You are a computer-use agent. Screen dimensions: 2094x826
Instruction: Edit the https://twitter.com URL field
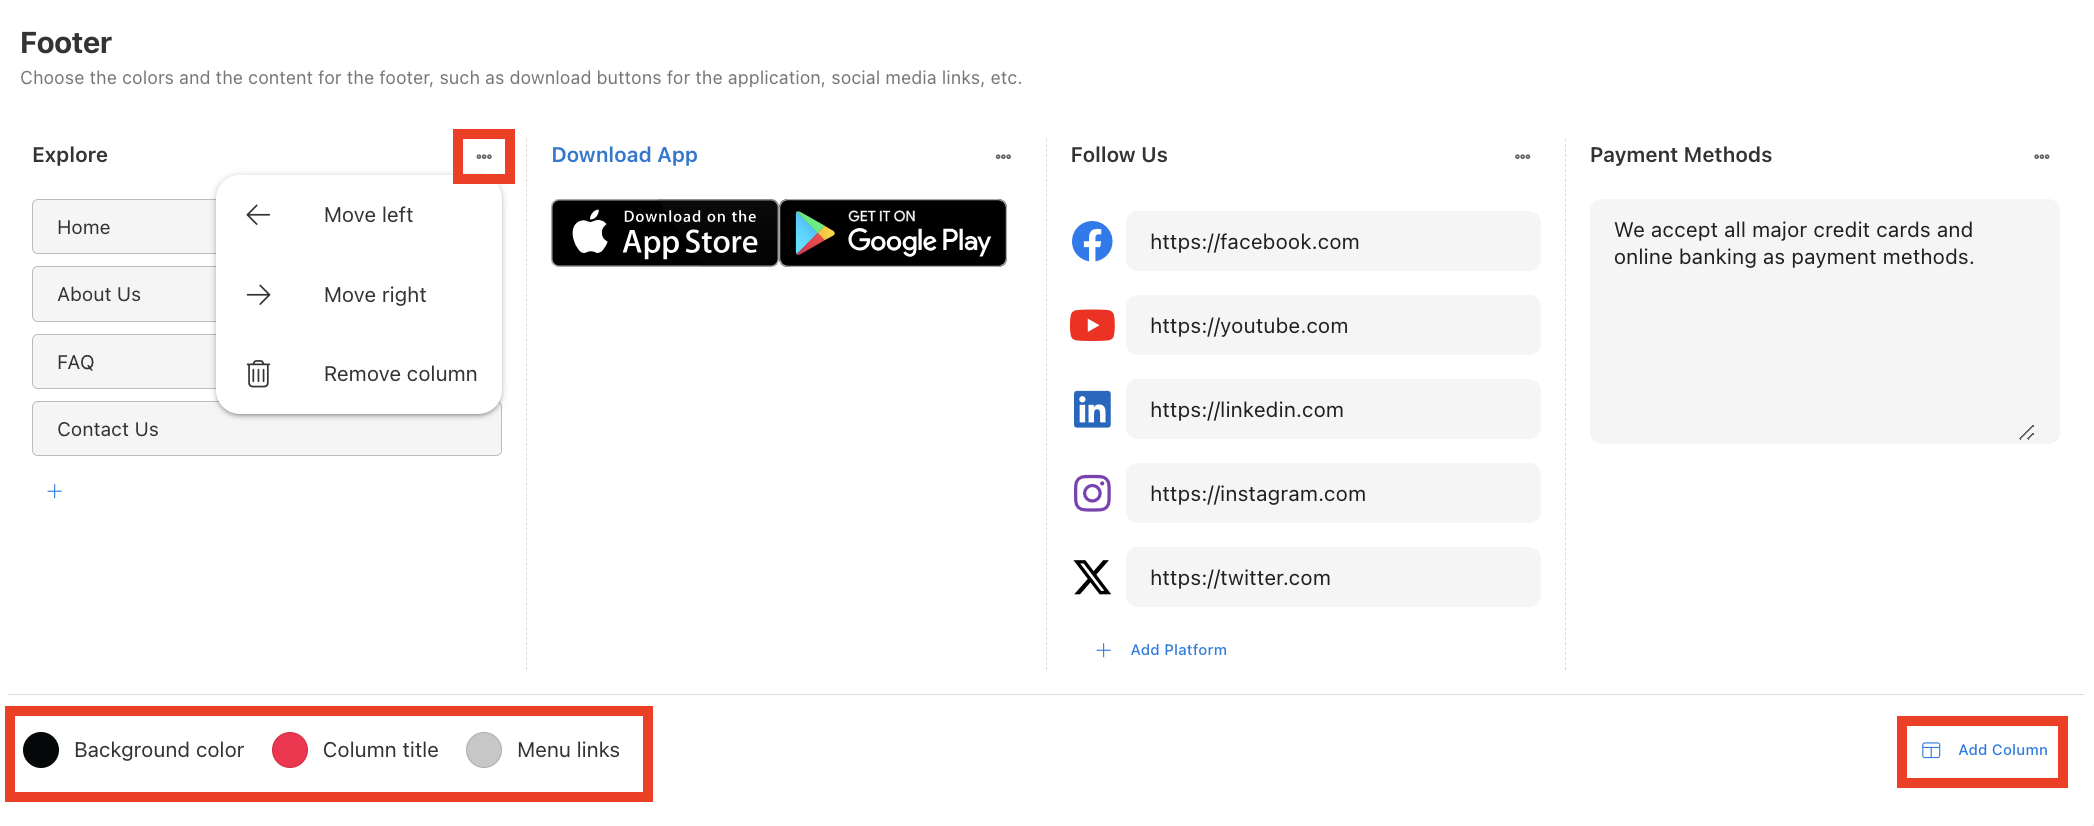coord(1333,577)
